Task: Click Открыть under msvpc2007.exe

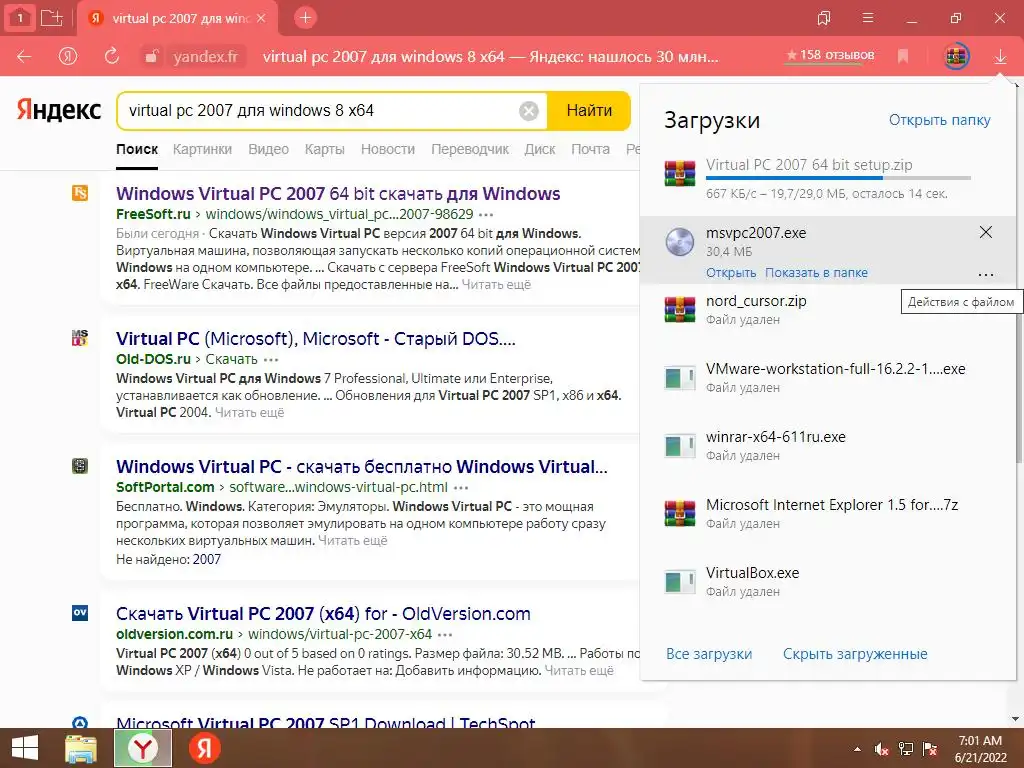Action: (x=731, y=273)
